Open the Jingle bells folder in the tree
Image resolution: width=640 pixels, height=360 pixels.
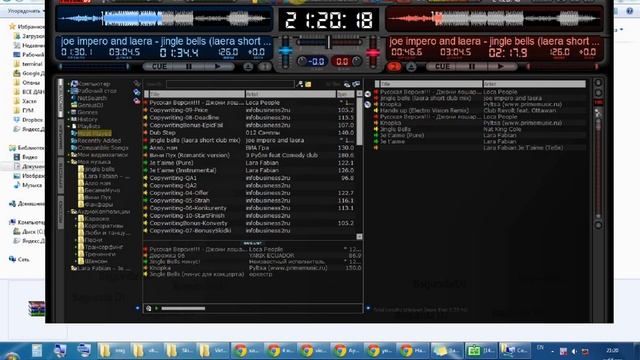[100, 169]
